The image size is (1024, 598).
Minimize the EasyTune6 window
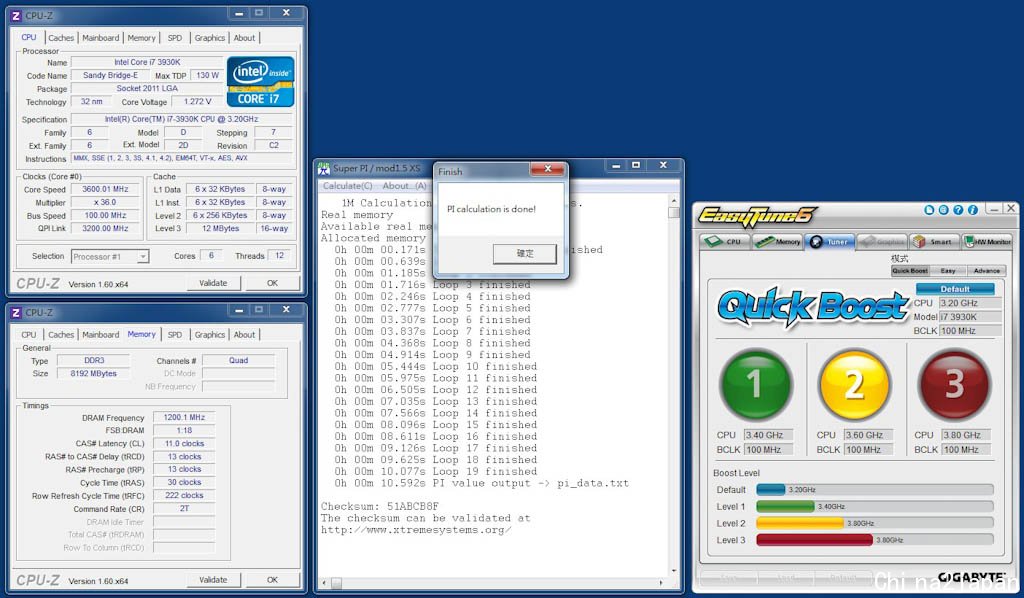(994, 209)
